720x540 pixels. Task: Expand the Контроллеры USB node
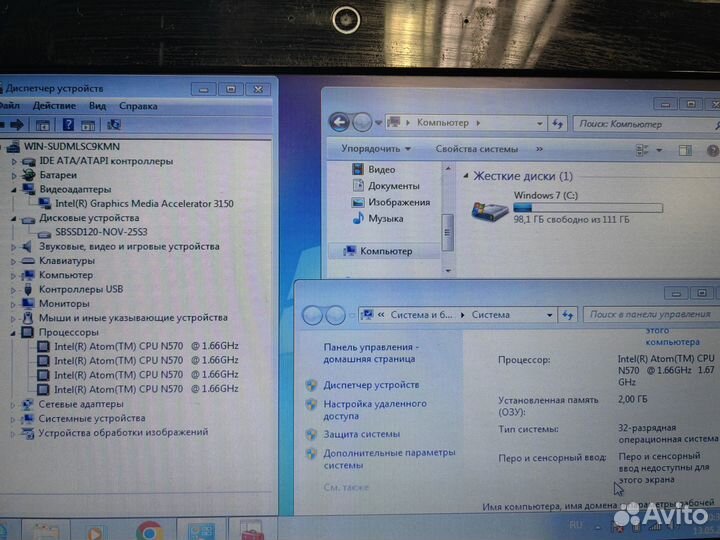click(14, 290)
